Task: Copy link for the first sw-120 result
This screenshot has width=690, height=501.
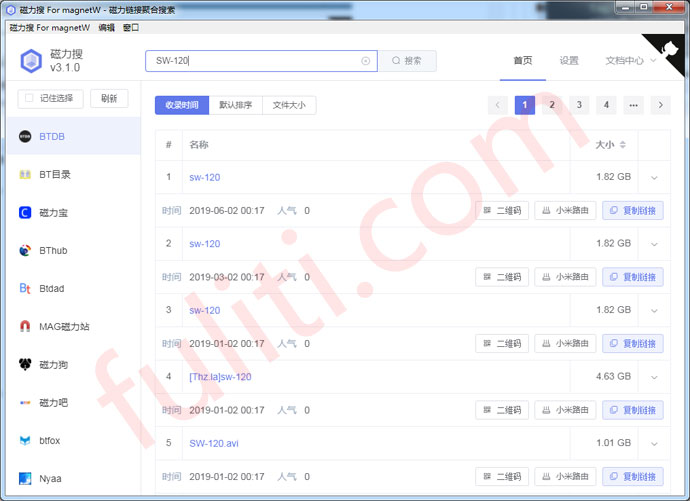Action: click(x=632, y=211)
